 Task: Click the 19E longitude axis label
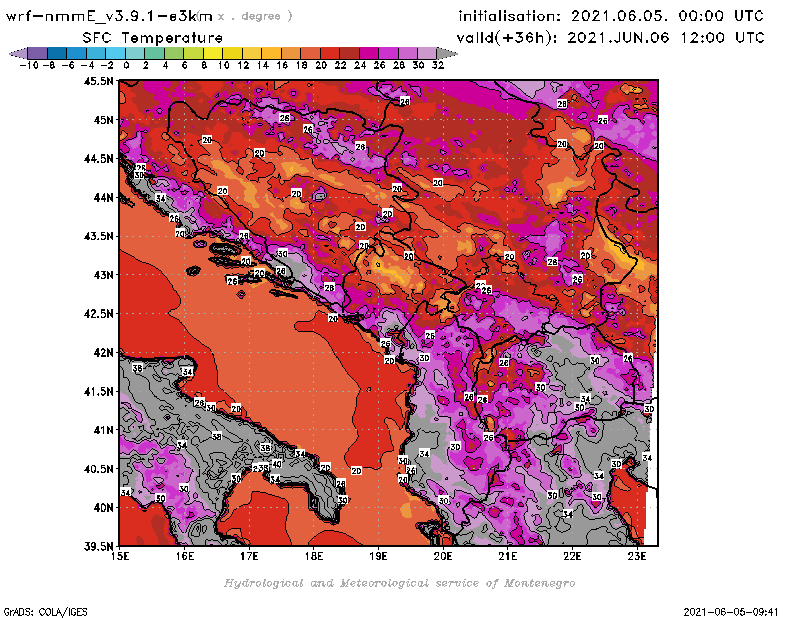378,555
